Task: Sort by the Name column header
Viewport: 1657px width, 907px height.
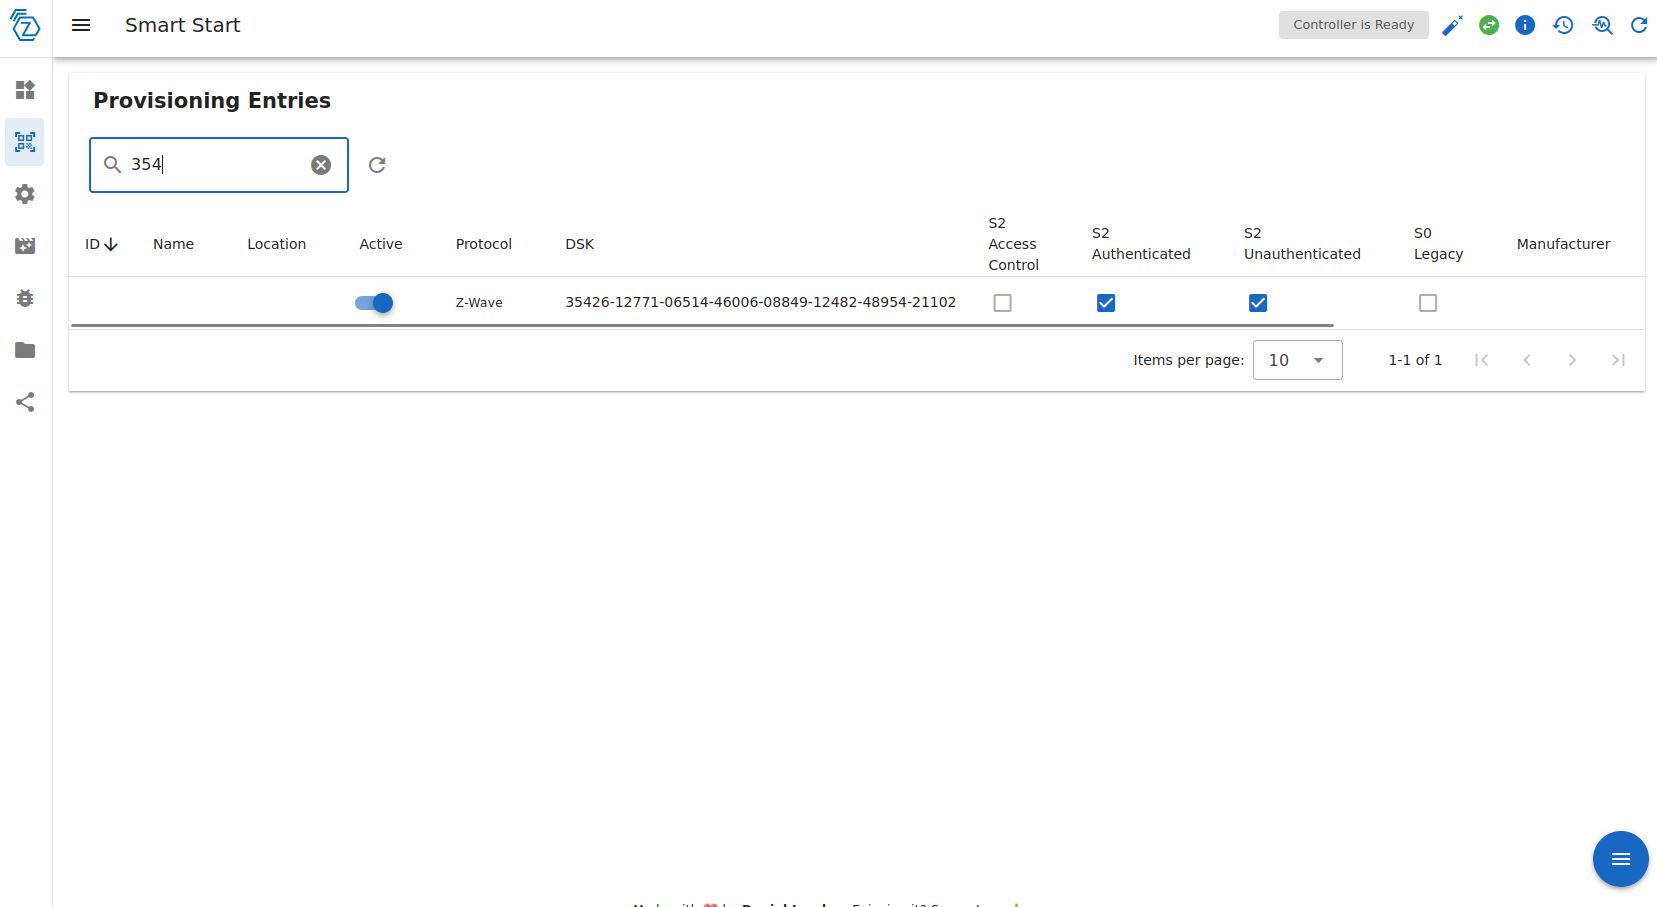Action: pyautogui.click(x=173, y=244)
